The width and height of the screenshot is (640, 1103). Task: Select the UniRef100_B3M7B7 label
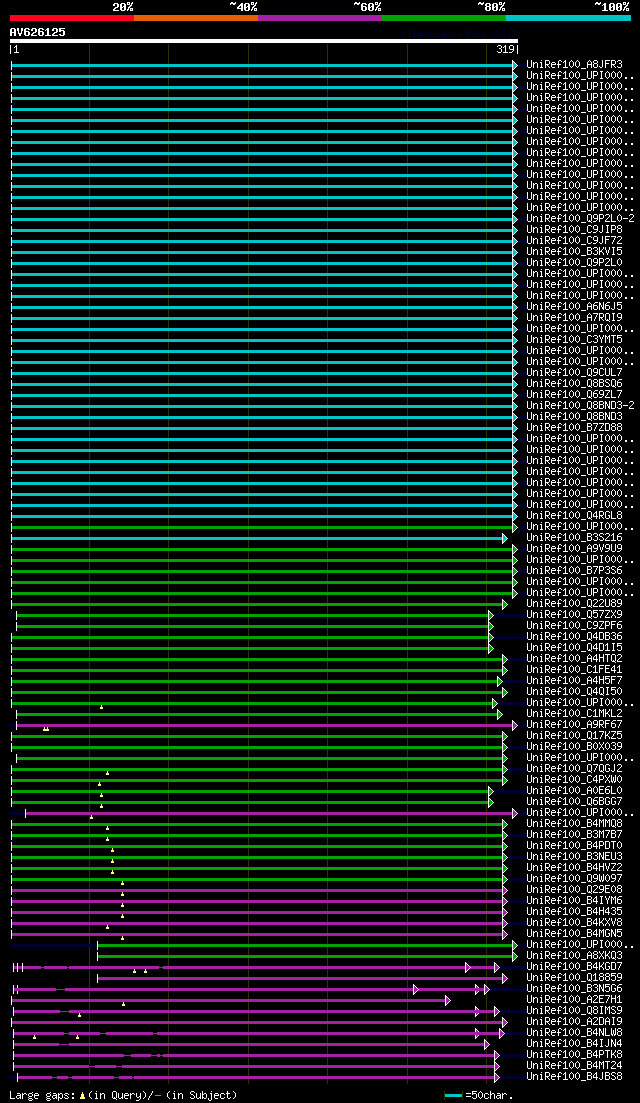click(x=574, y=835)
